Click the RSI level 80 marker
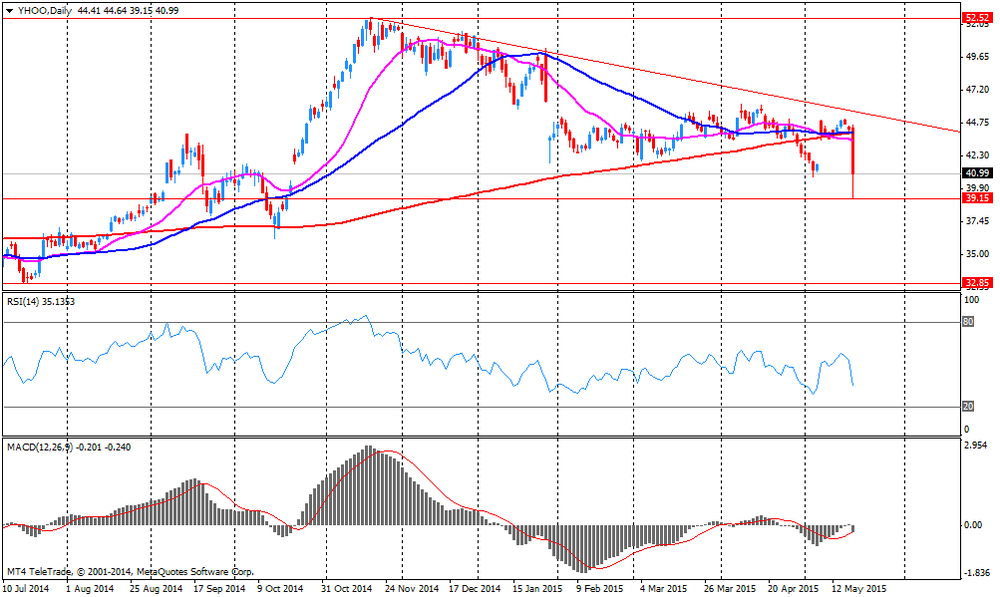 point(968,322)
